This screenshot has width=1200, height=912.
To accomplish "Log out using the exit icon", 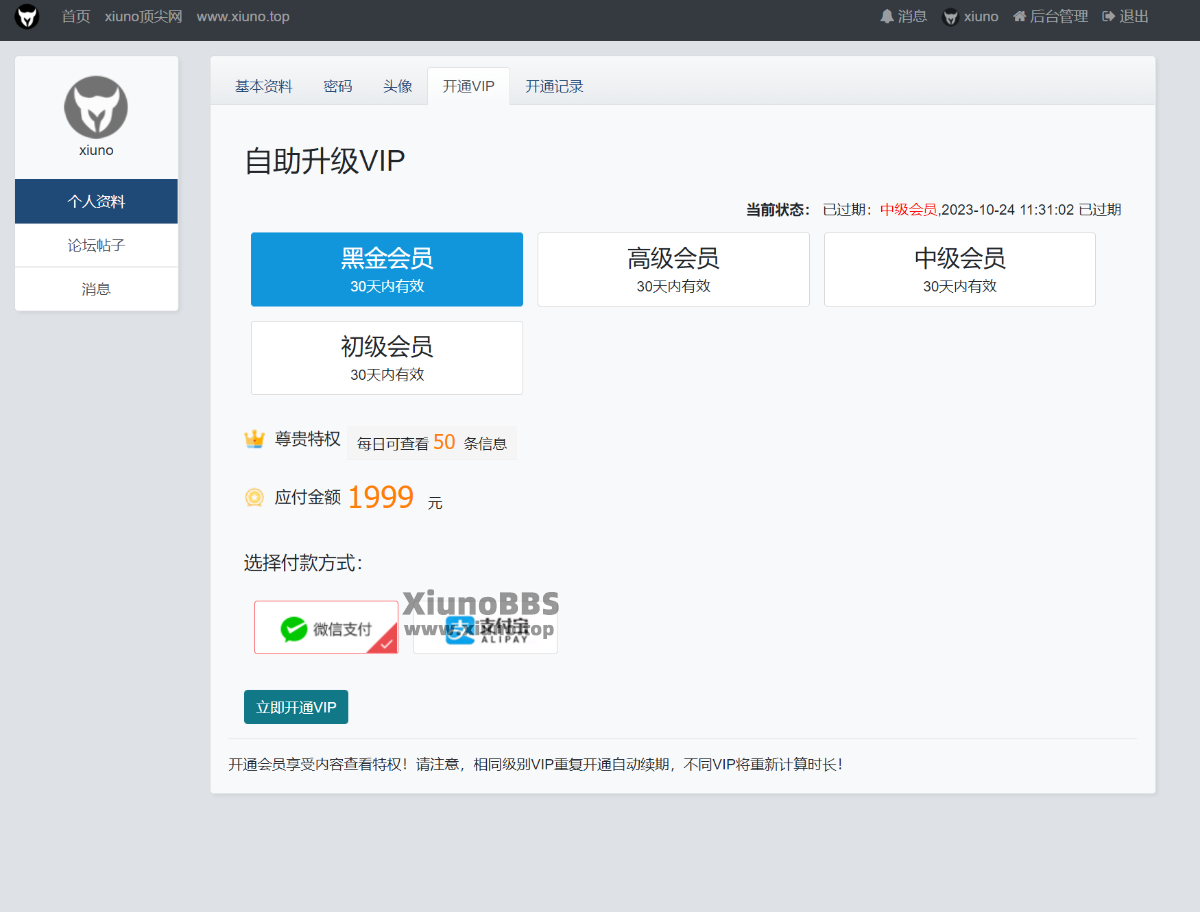I will pyautogui.click(x=1108, y=16).
